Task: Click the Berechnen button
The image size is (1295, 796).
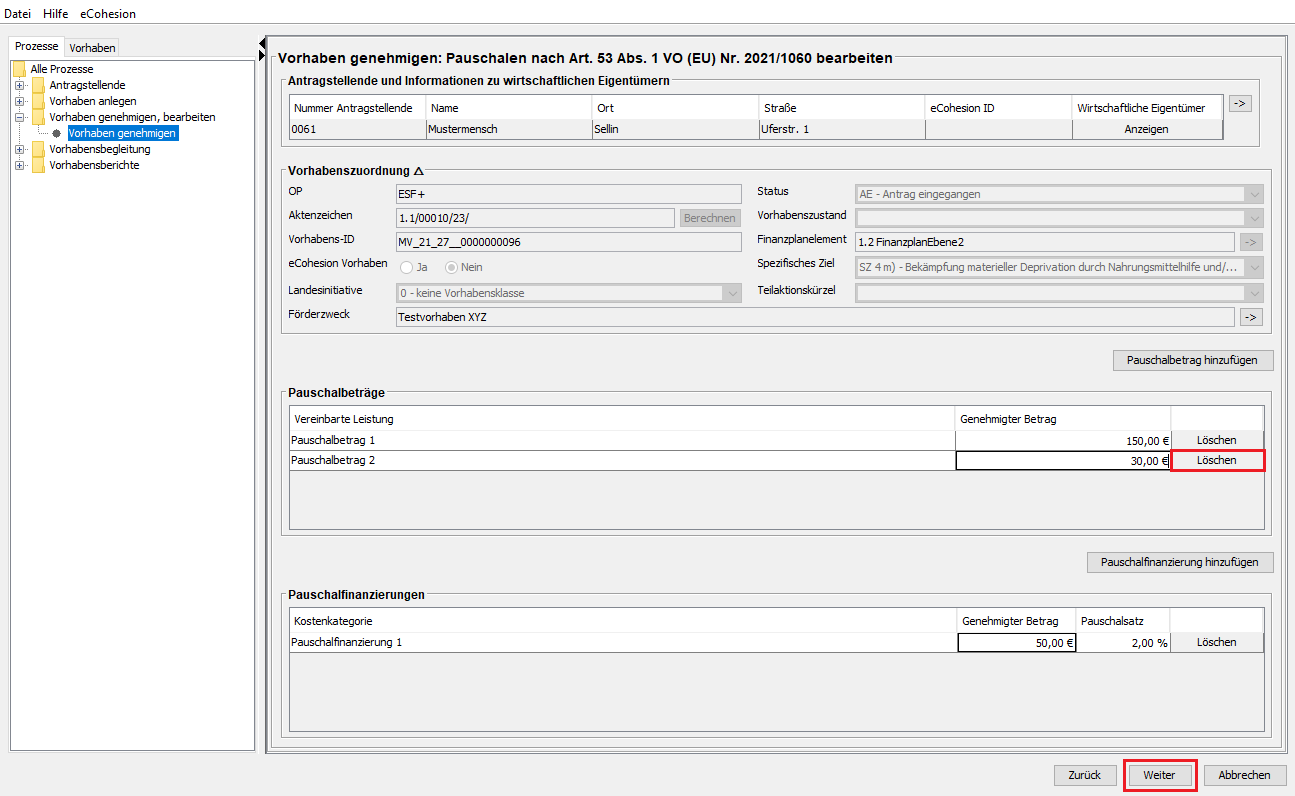Action: tap(710, 218)
